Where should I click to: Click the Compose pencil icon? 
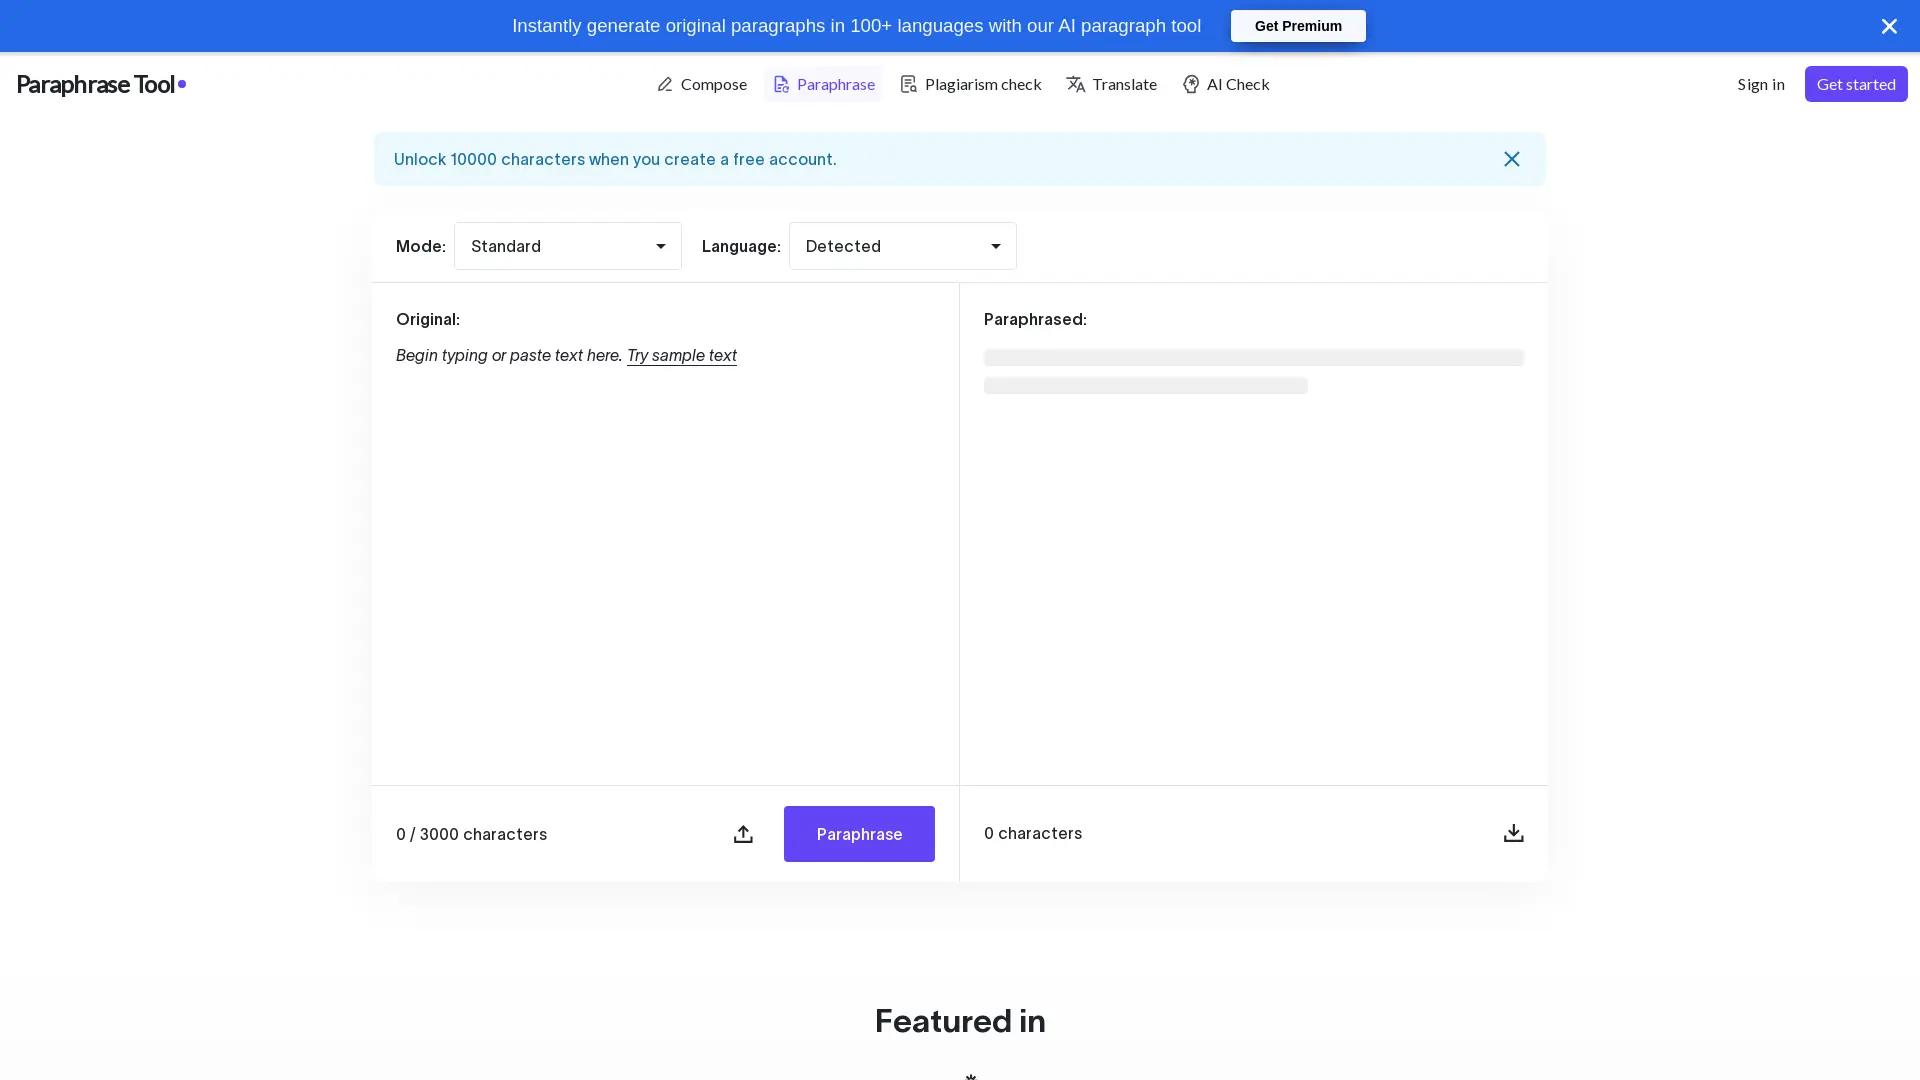[x=665, y=84]
